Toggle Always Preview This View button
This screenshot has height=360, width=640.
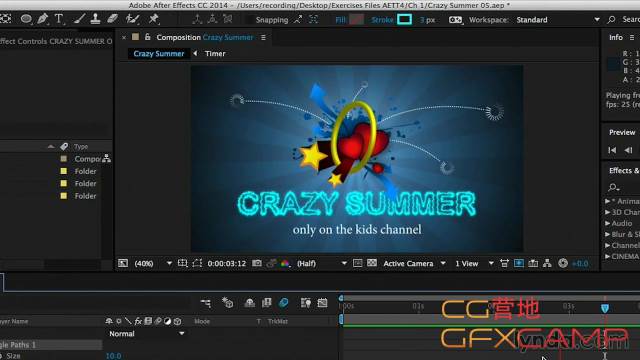[123, 263]
